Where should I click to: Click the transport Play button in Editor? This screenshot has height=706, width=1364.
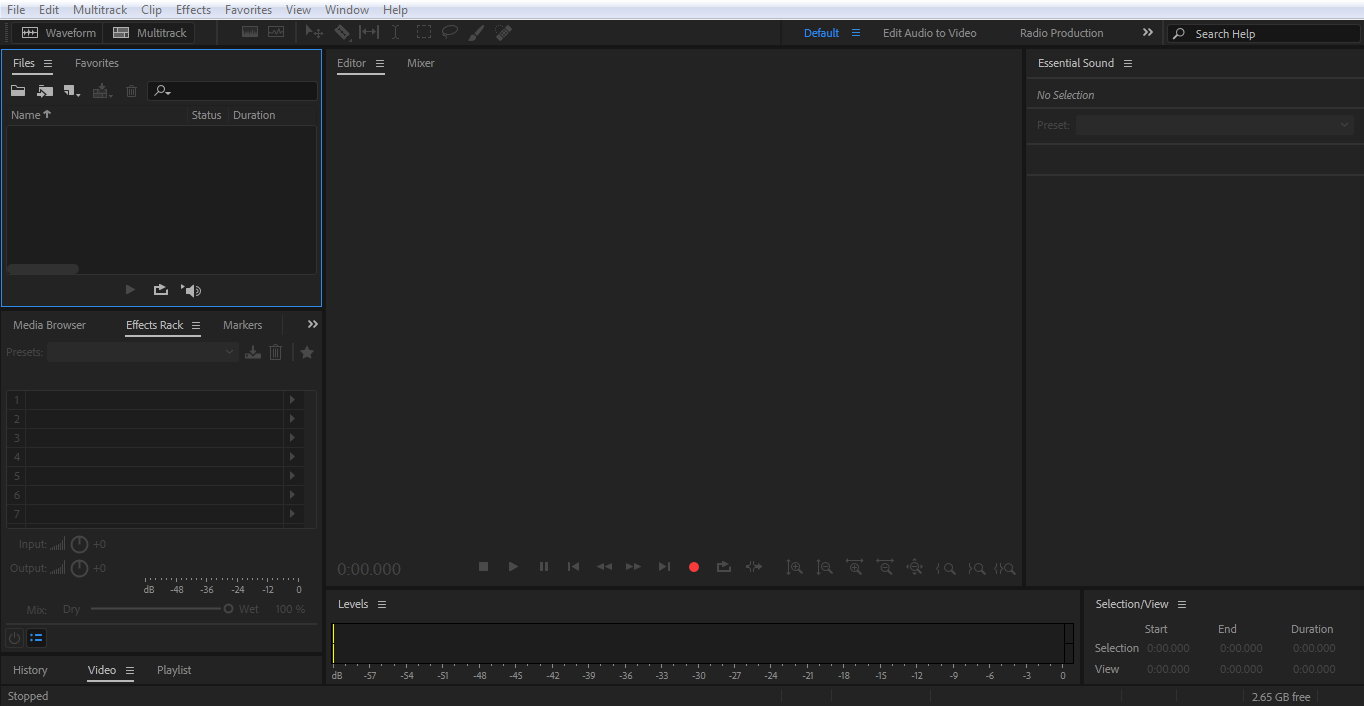513,567
